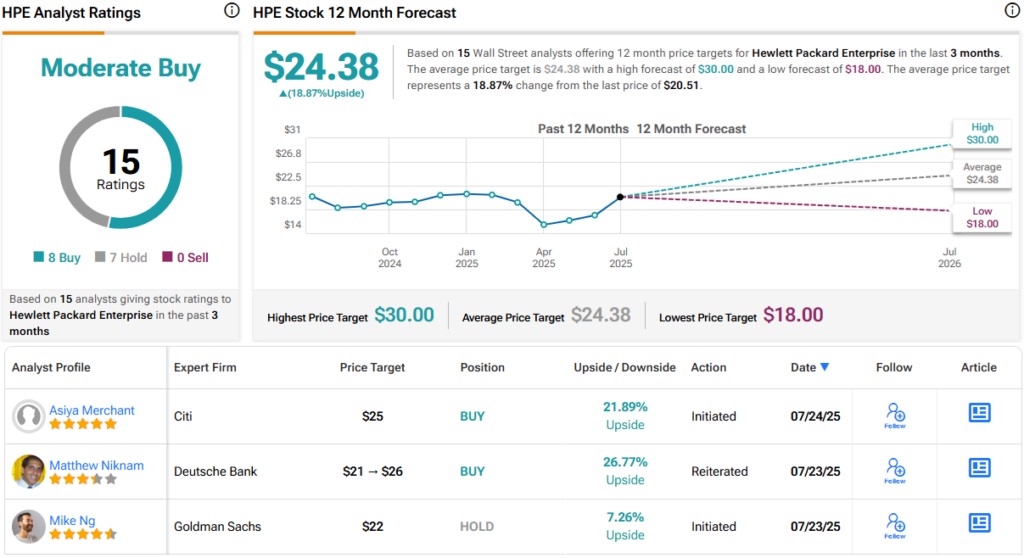This screenshot has width=1024, height=558.
Task: Click info icon beside HPE Analyst Ratings
Action: (x=232, y=12)
